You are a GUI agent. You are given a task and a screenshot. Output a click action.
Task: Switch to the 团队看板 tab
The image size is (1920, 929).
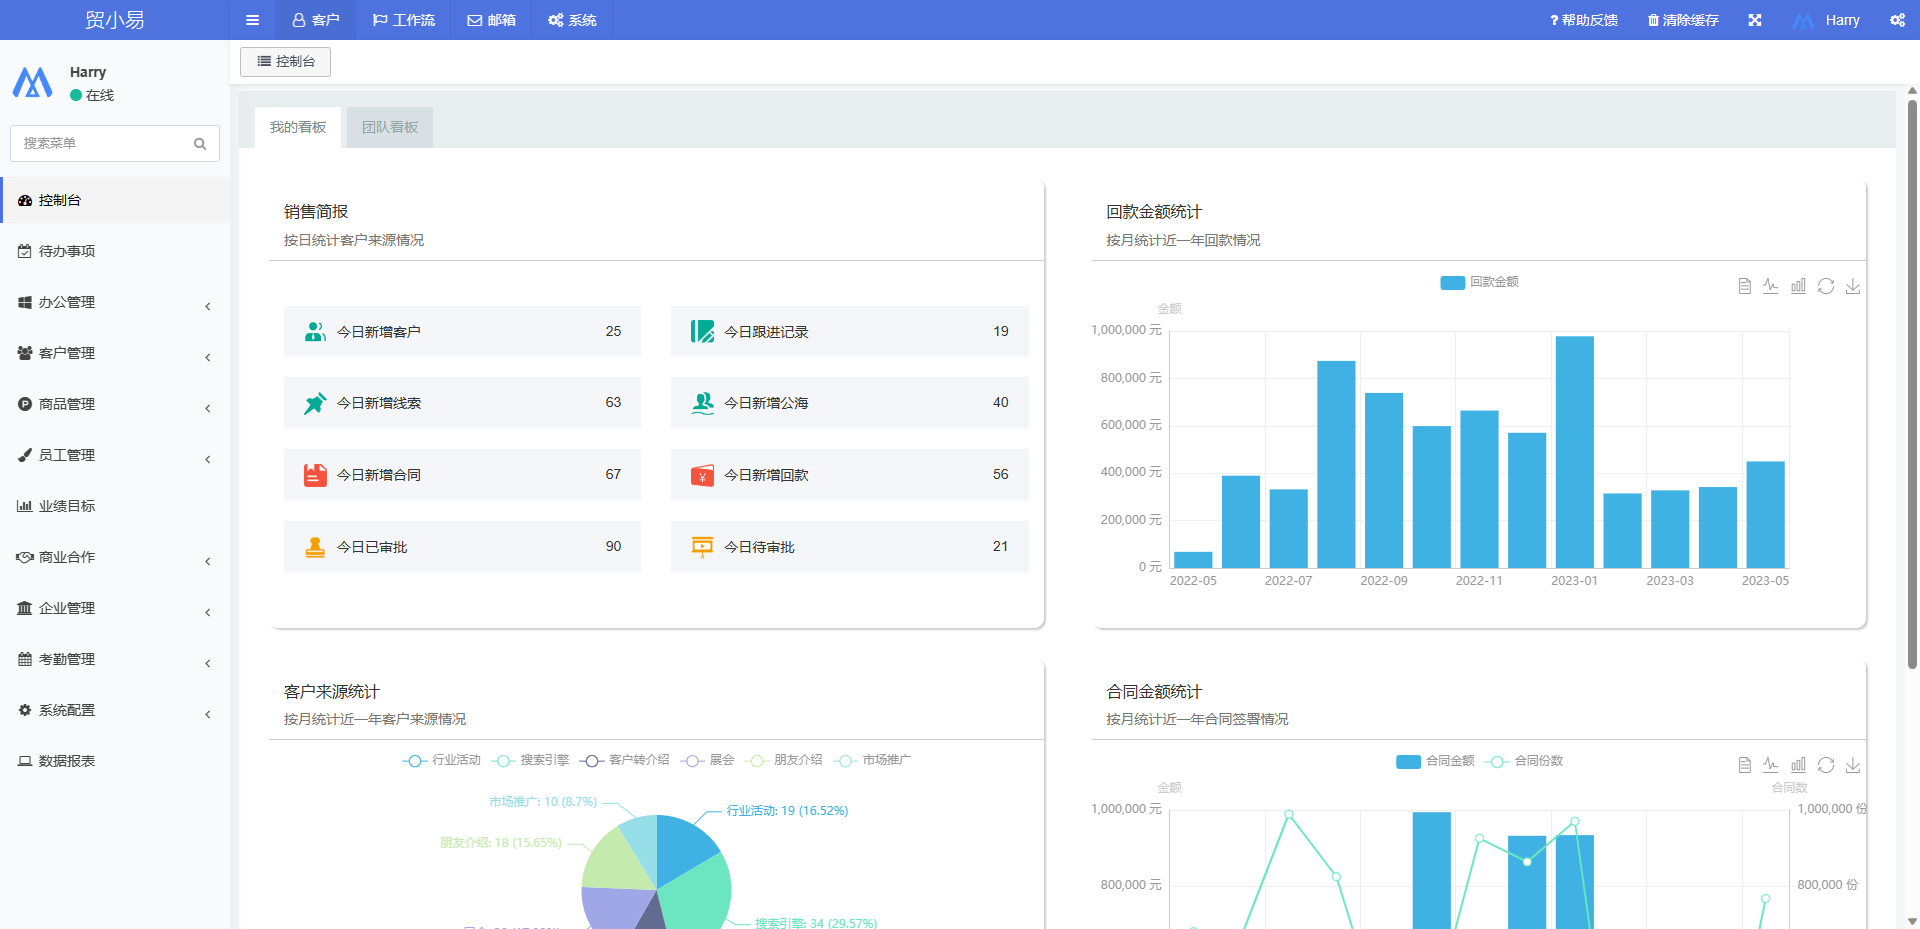click(x=390, y=127)
